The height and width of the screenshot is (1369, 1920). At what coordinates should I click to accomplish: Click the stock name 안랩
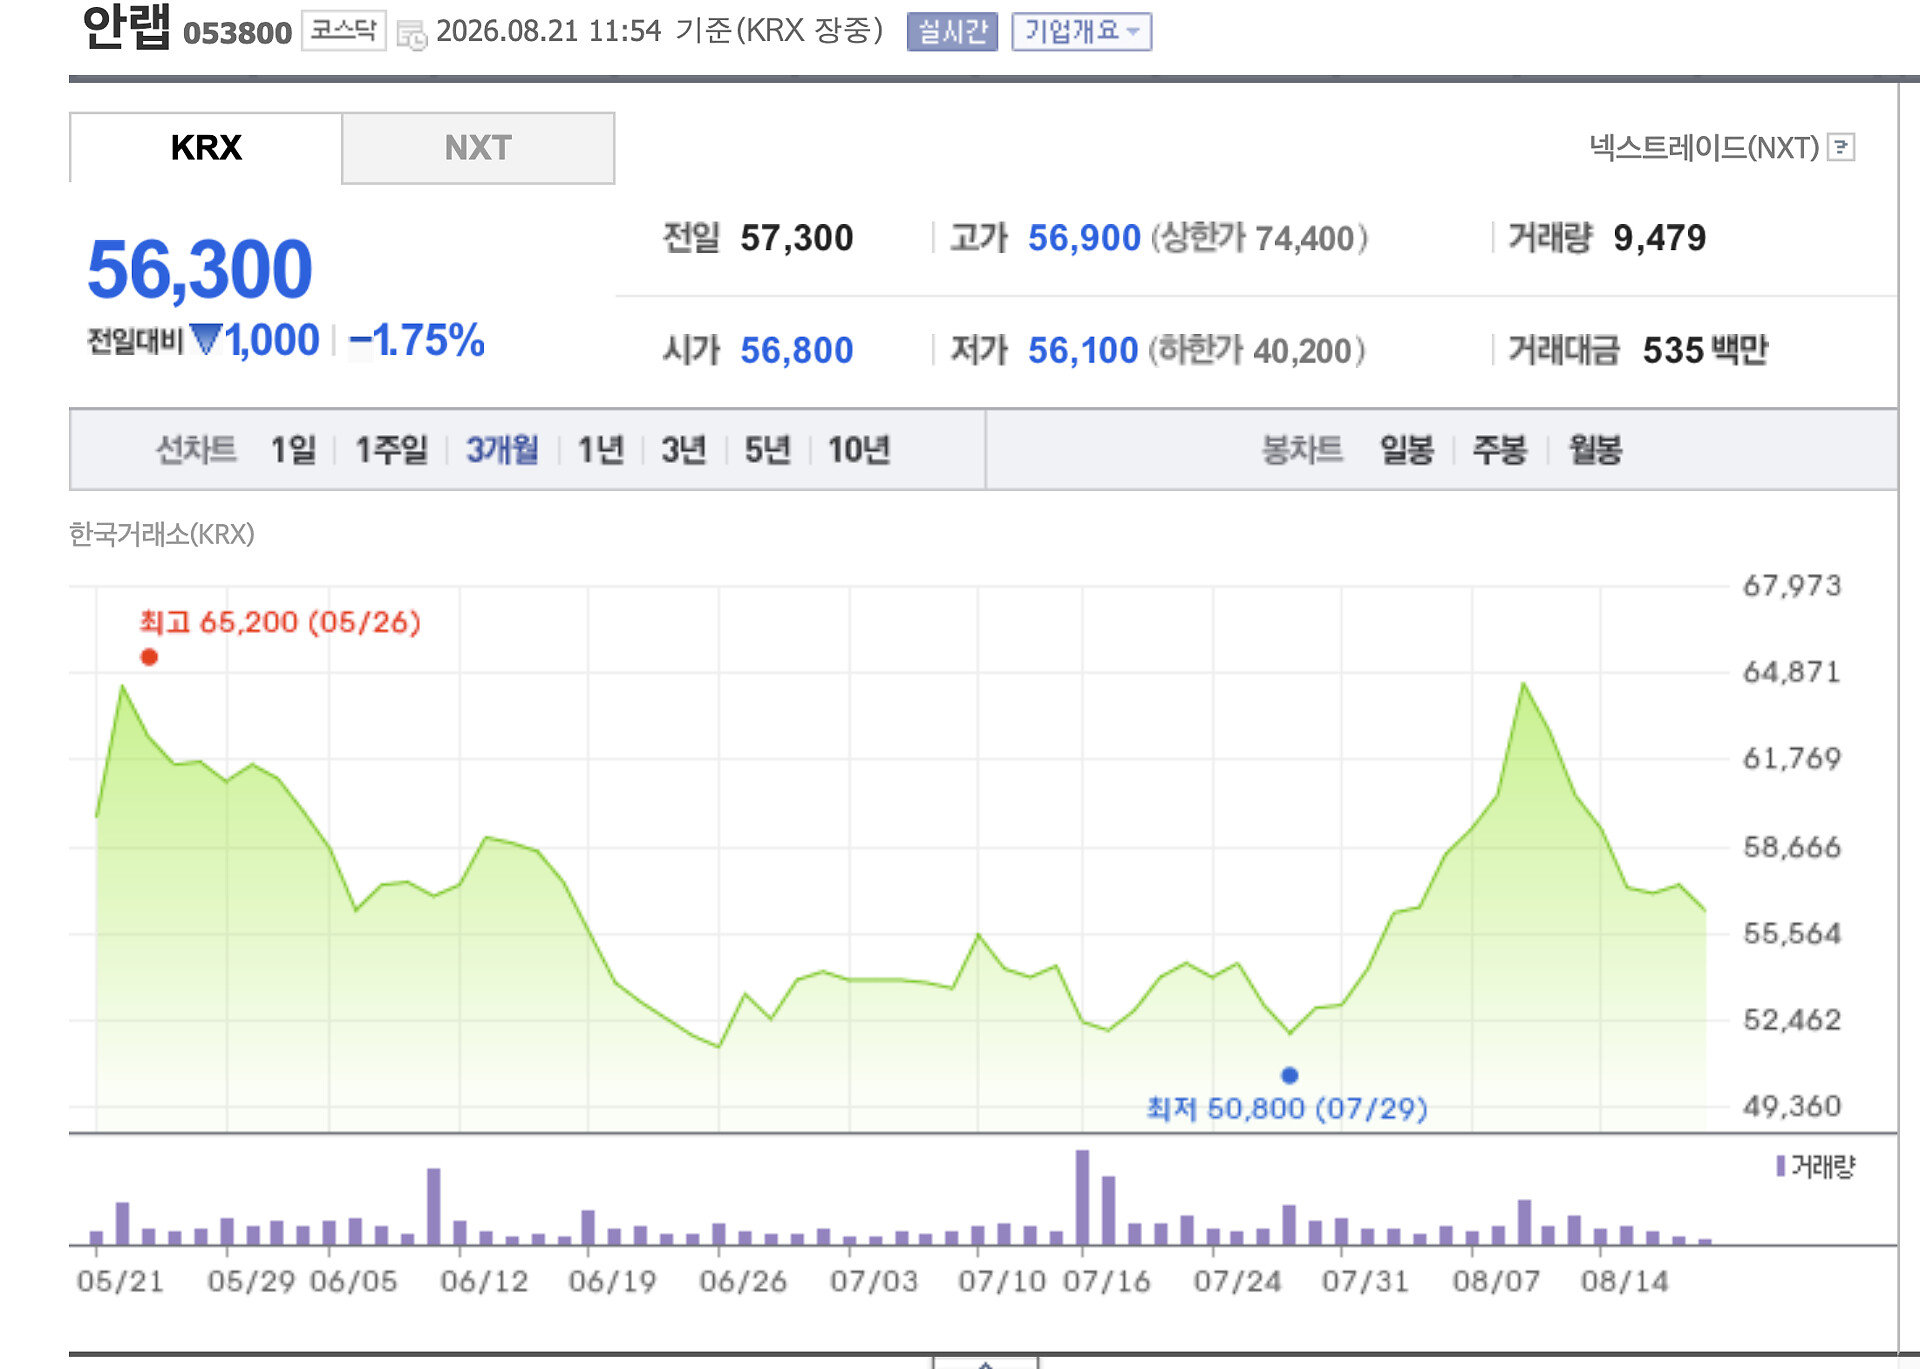click(x=127, y=27)
